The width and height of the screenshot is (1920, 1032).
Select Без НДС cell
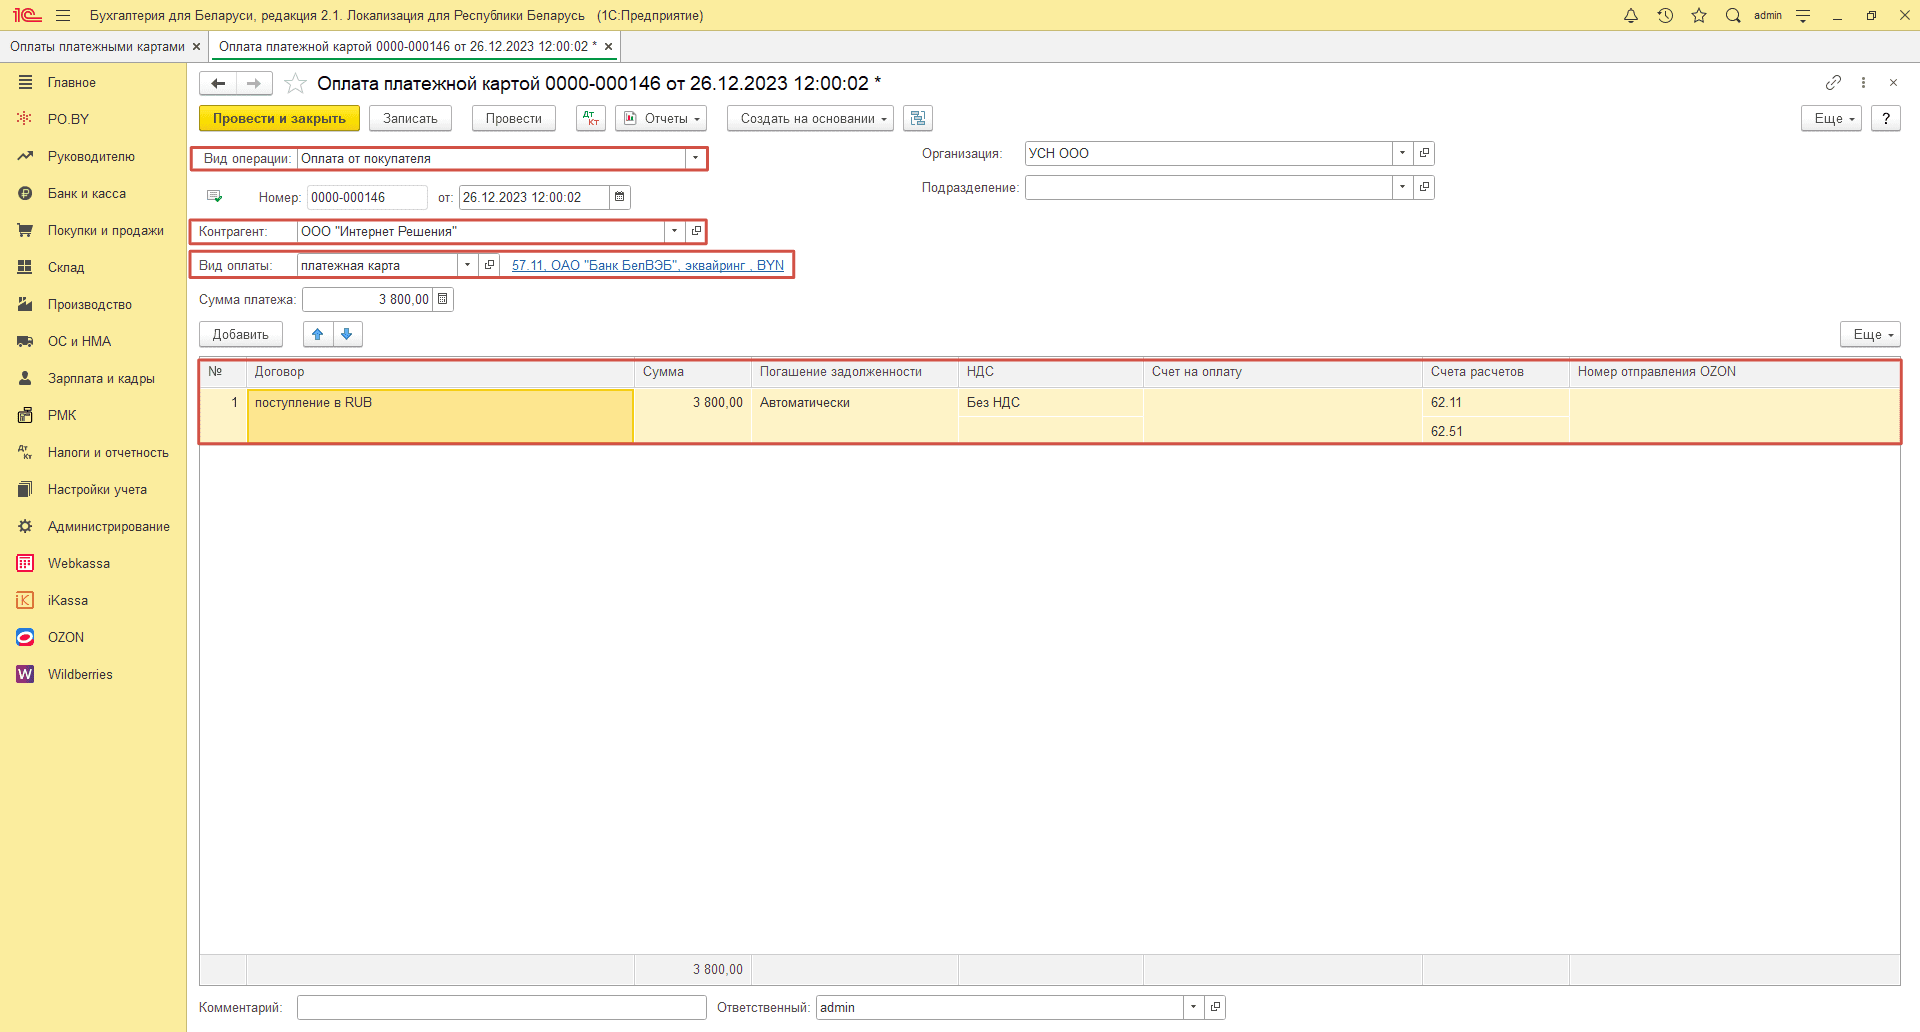pyautogui.click(x=1050, y=402)
